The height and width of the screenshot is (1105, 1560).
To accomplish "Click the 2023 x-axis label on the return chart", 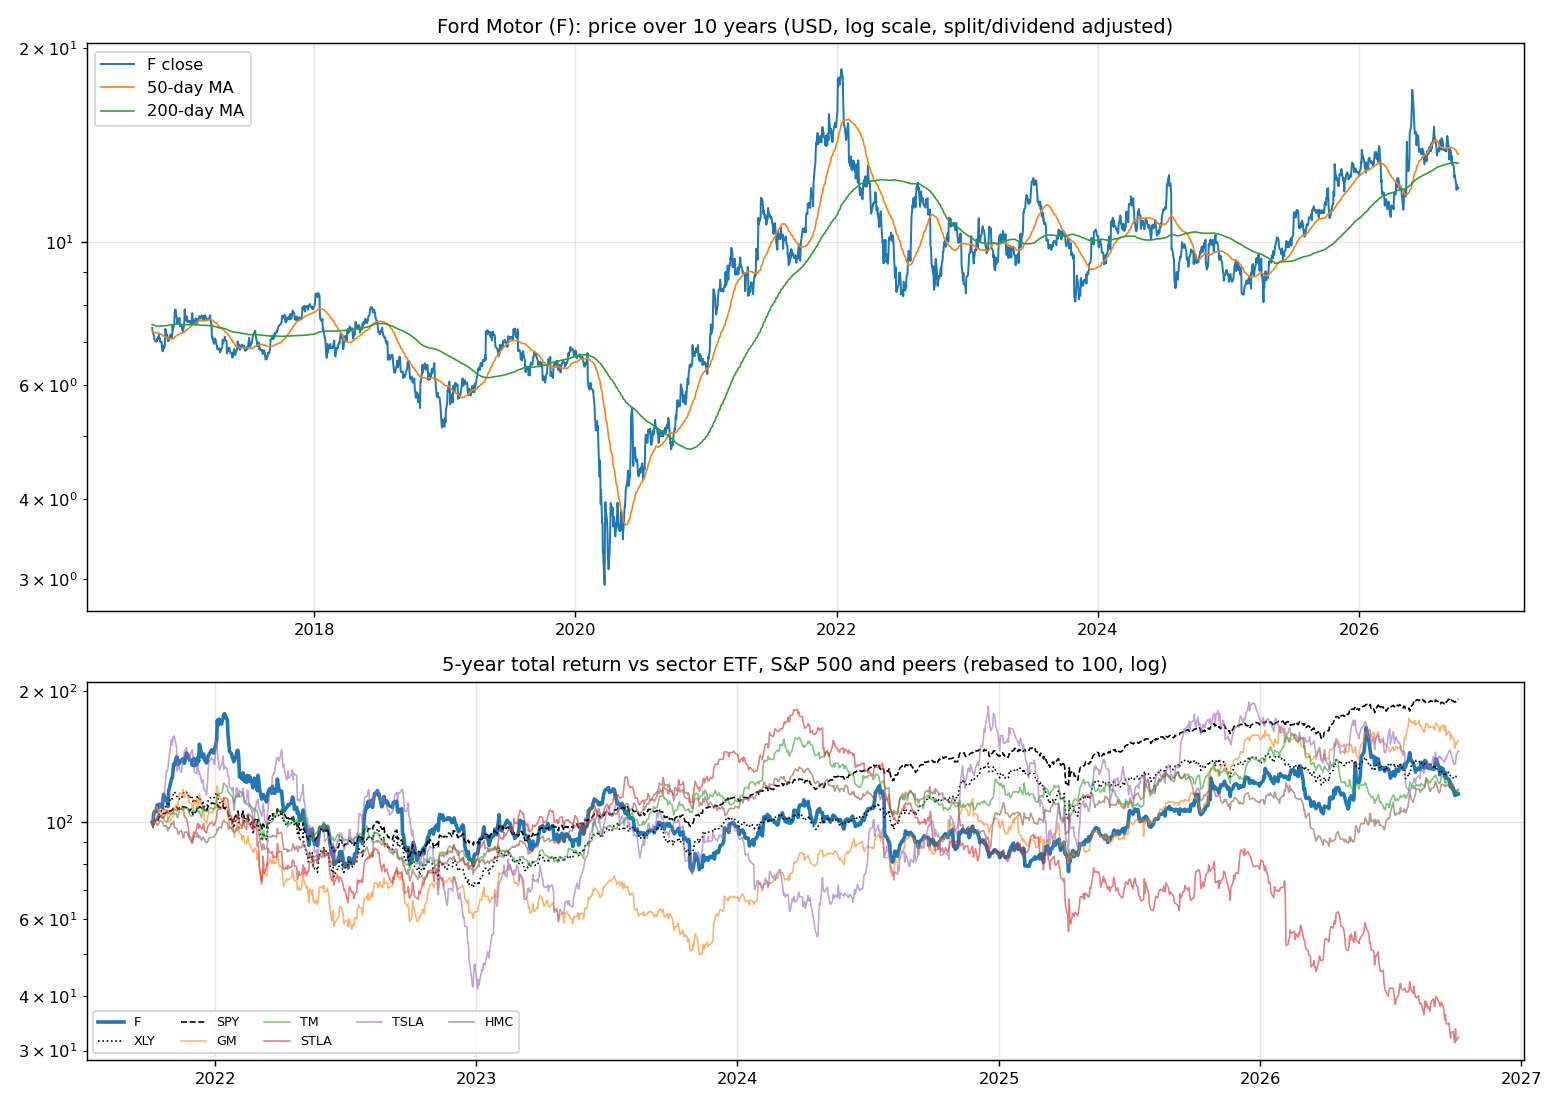I will (x=476, y=1079).
